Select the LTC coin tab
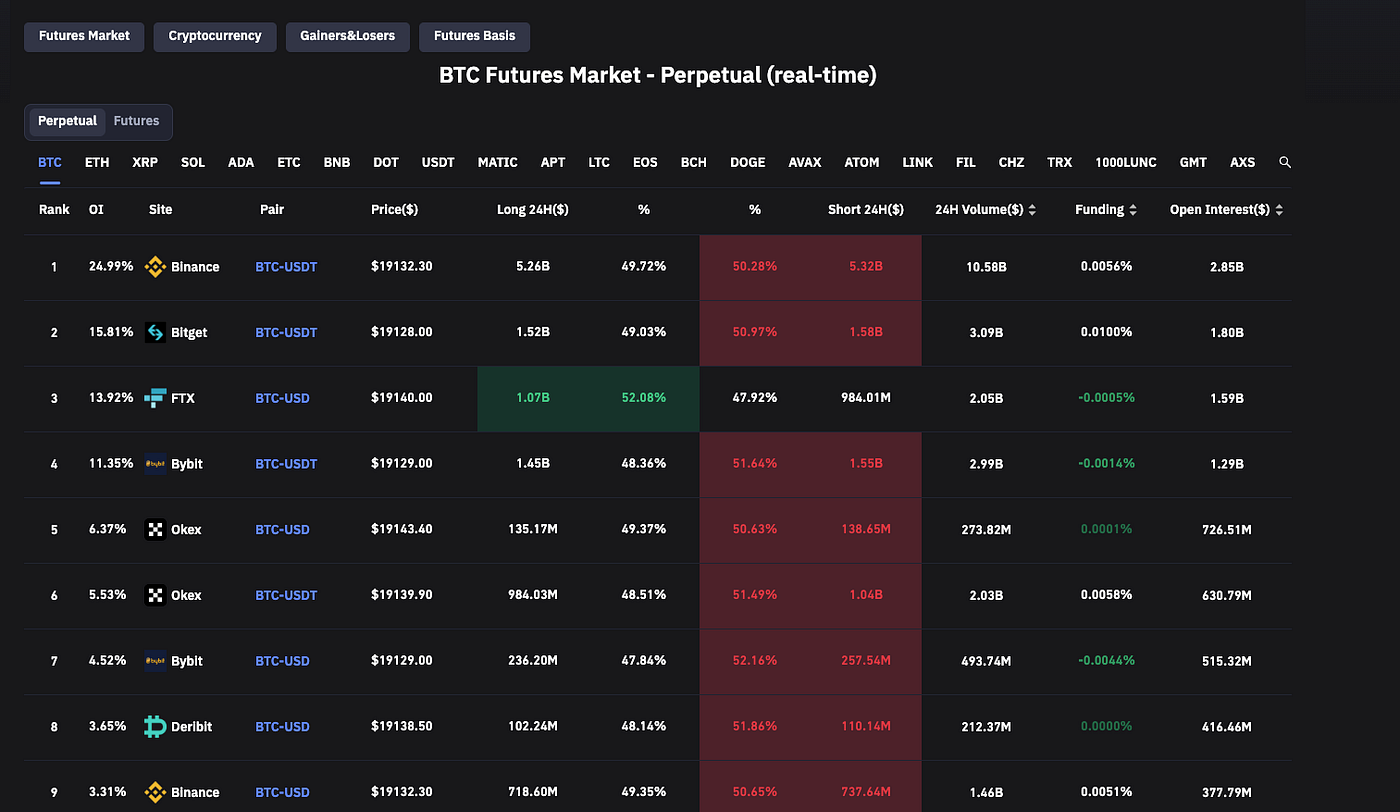 tap(599, 162)
